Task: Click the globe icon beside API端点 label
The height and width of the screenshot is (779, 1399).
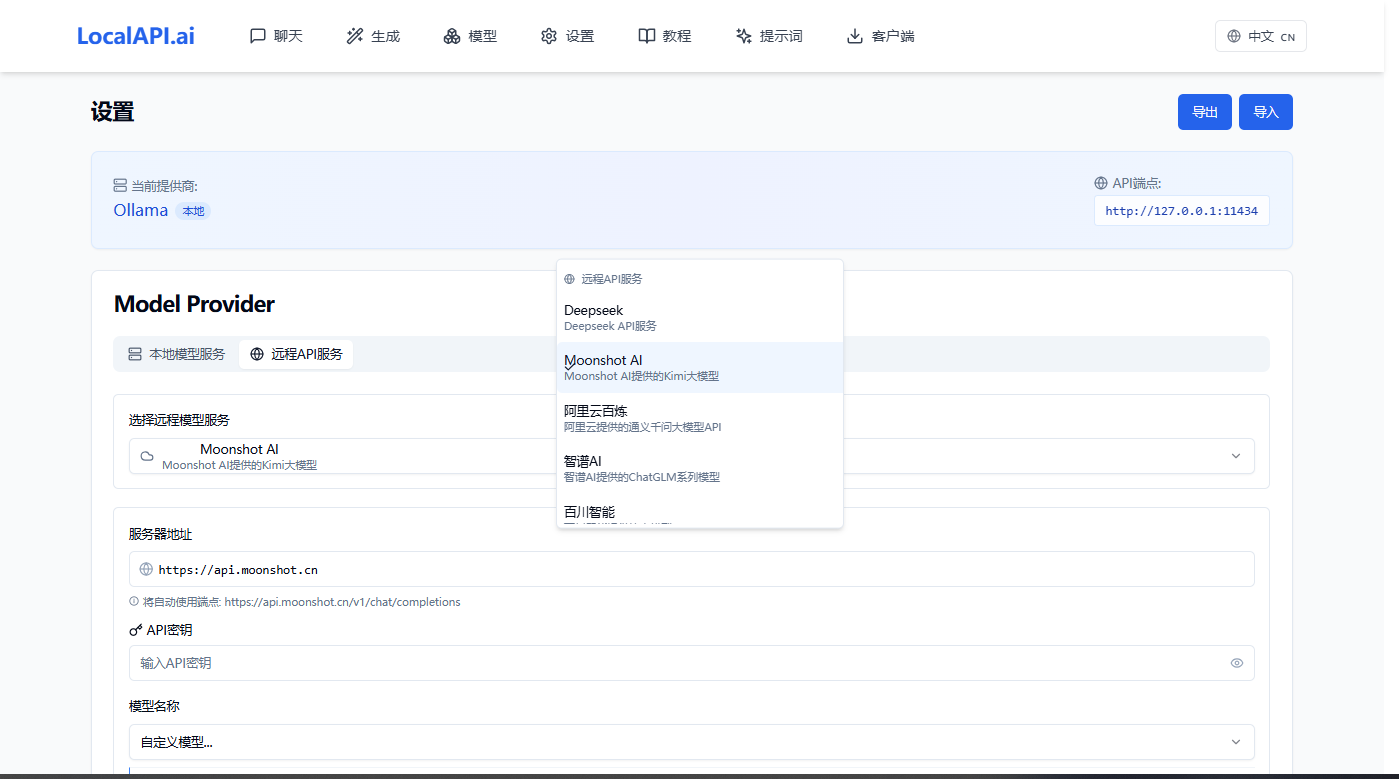Action: [x=1101, y=183]
